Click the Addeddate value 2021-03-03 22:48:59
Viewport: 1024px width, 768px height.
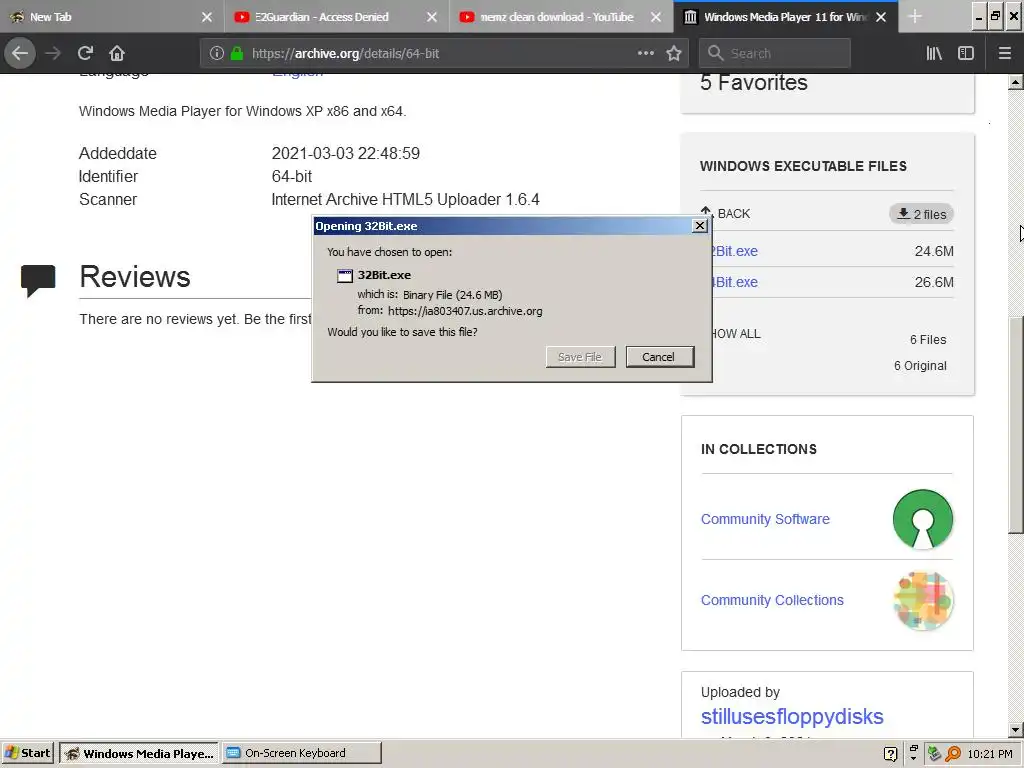(x=345, y=153)
